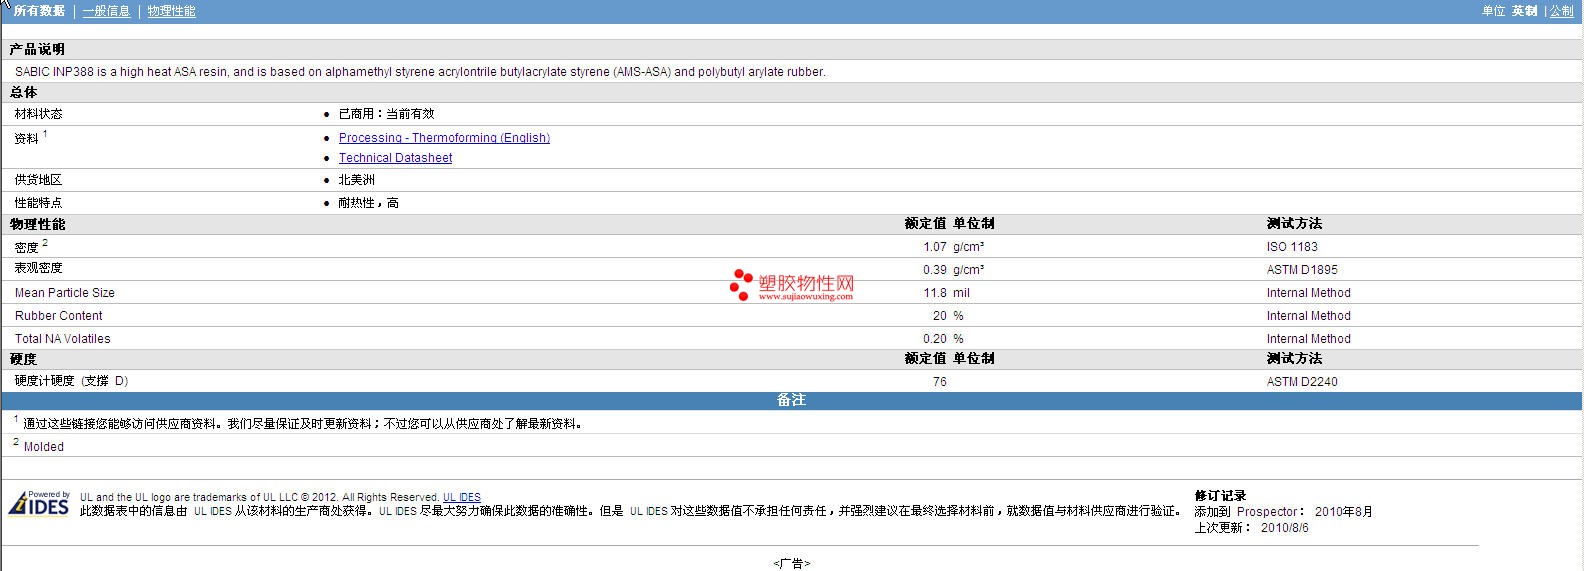Open the 物理性能 tab
The height and width of the screenshot is (571, 1584).
point(171,11)
